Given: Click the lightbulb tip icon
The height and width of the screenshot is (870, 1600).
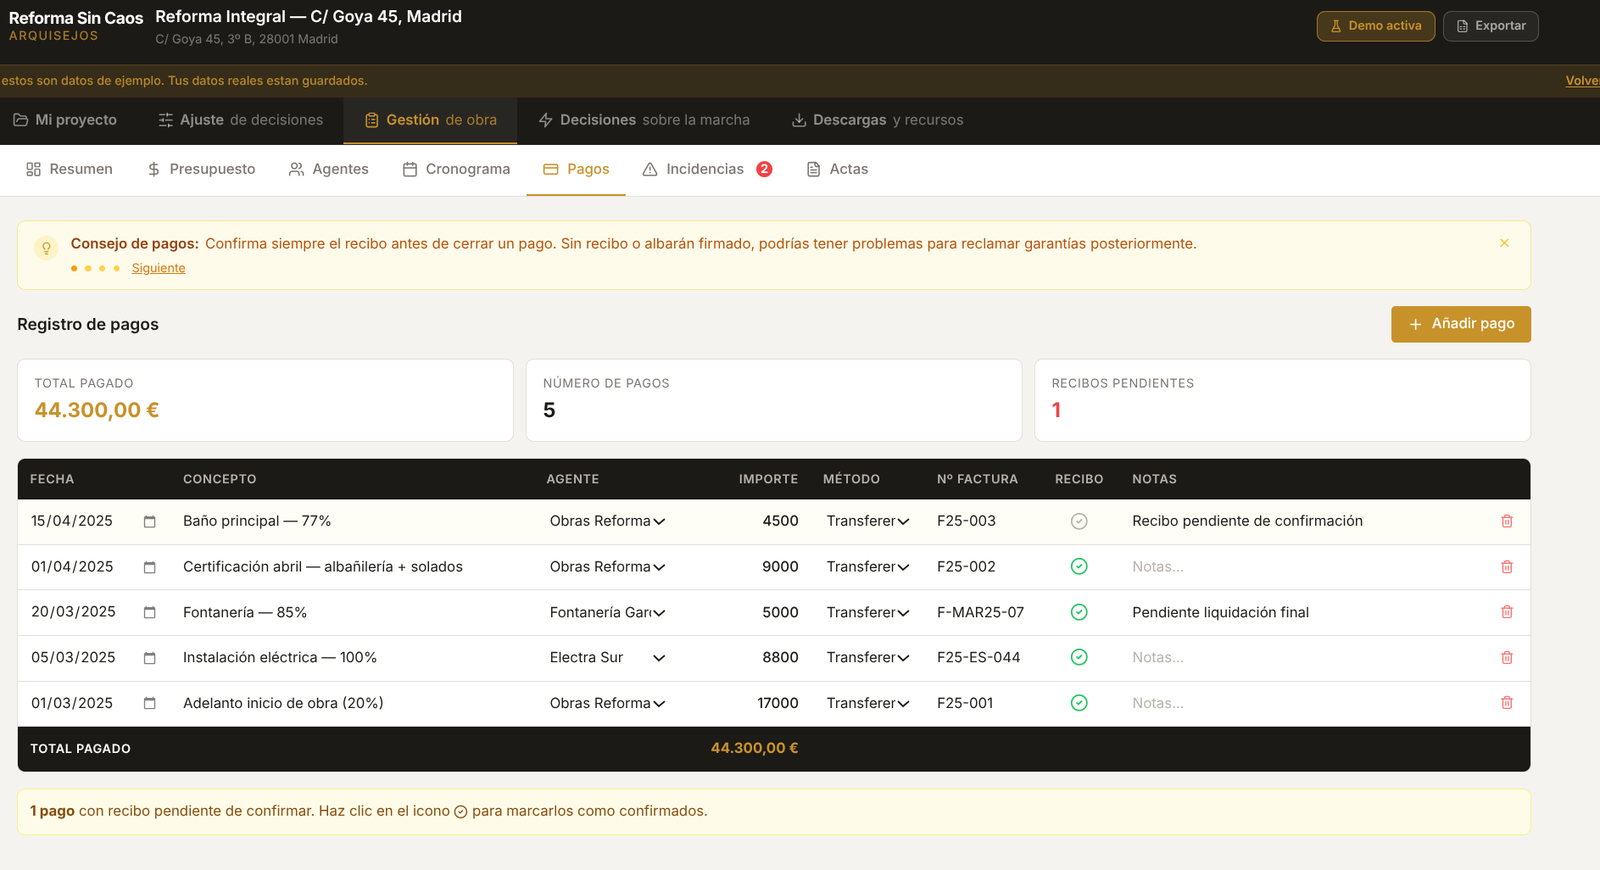Looking at the screenshot, I should (x=46, y=248).
